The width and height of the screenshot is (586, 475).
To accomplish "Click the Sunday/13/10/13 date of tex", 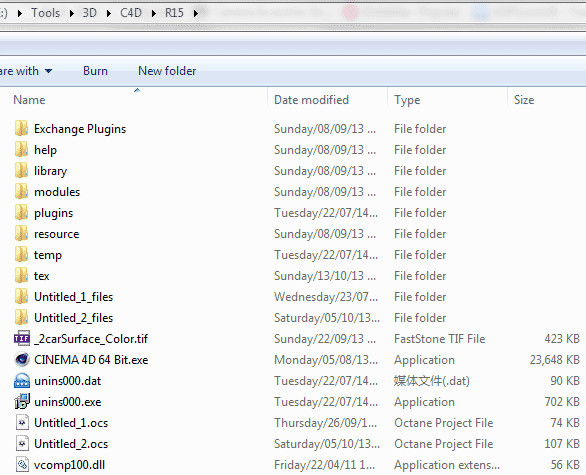I will [x=325, y=276].
